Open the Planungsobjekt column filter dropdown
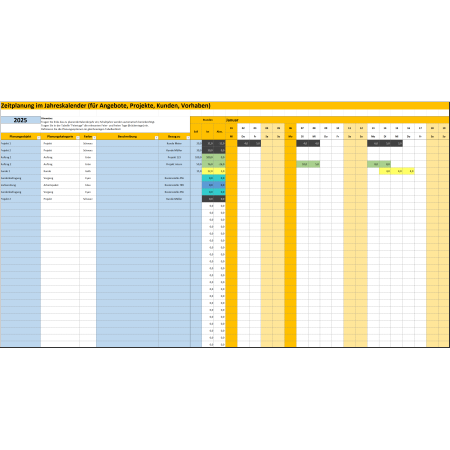This screenshot has height=450, width=450. point(38,137)
